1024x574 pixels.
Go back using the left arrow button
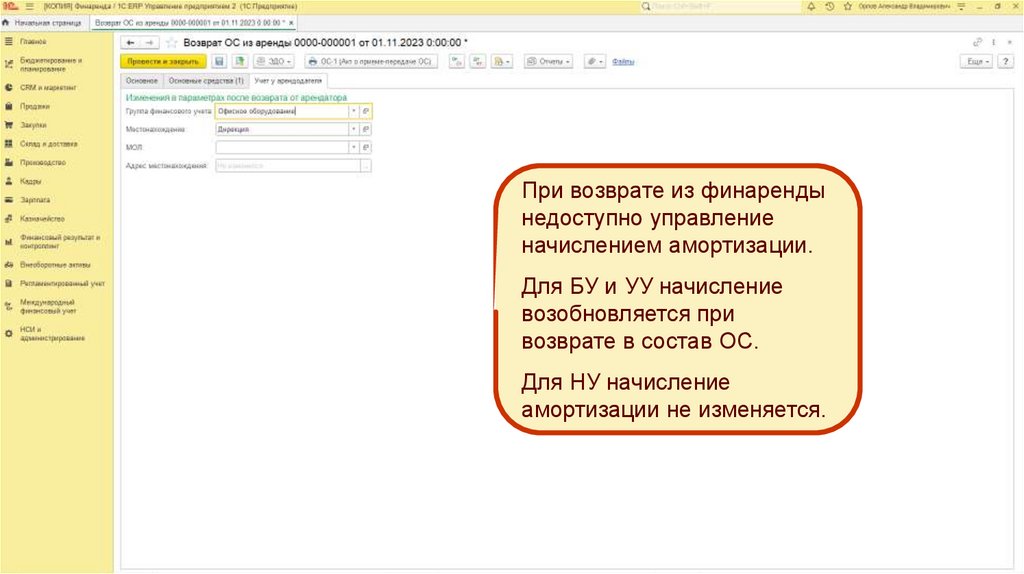coord(130,43)
